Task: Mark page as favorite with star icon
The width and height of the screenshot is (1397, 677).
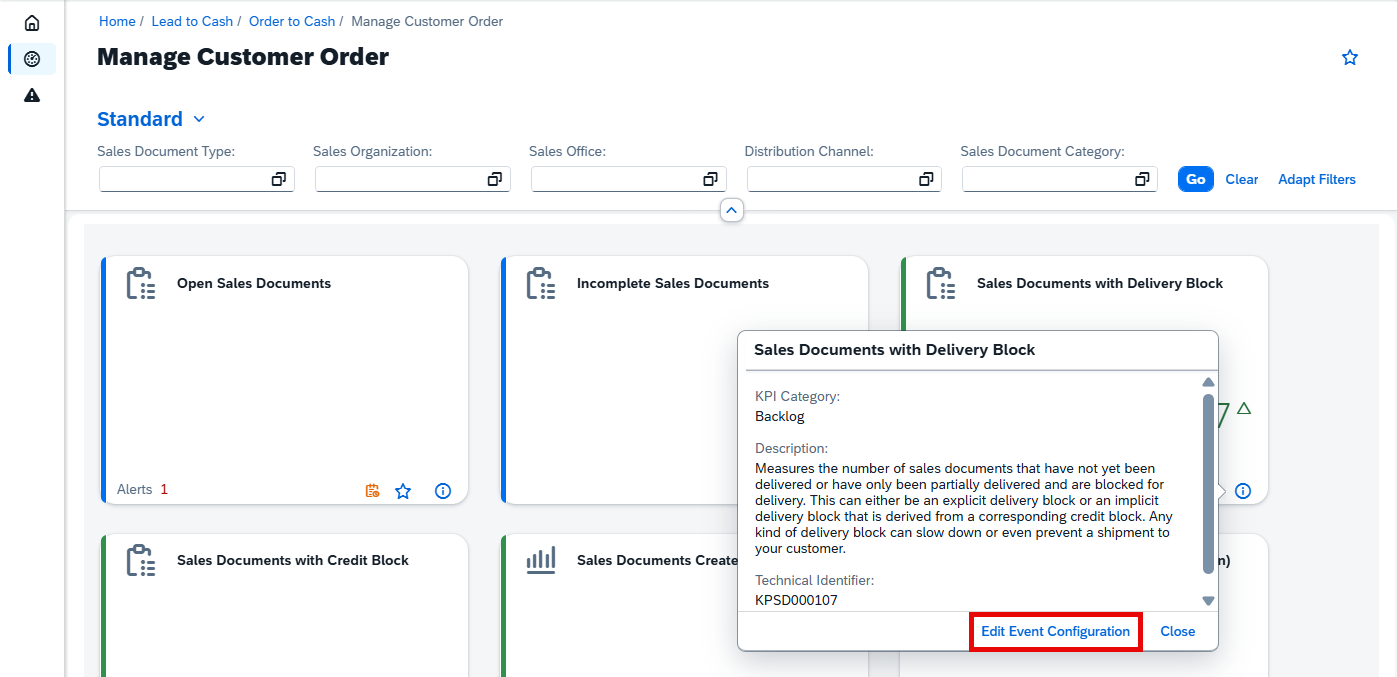Action: [x=1350, y=58]
